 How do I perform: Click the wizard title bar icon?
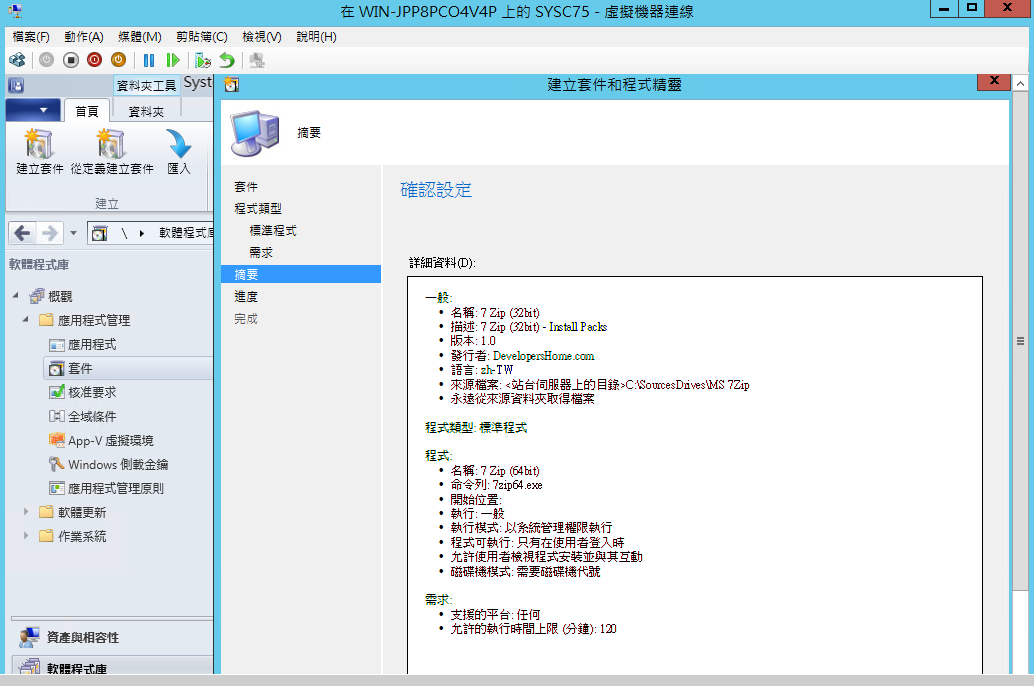pyautogui.click(x=231, y=84)
